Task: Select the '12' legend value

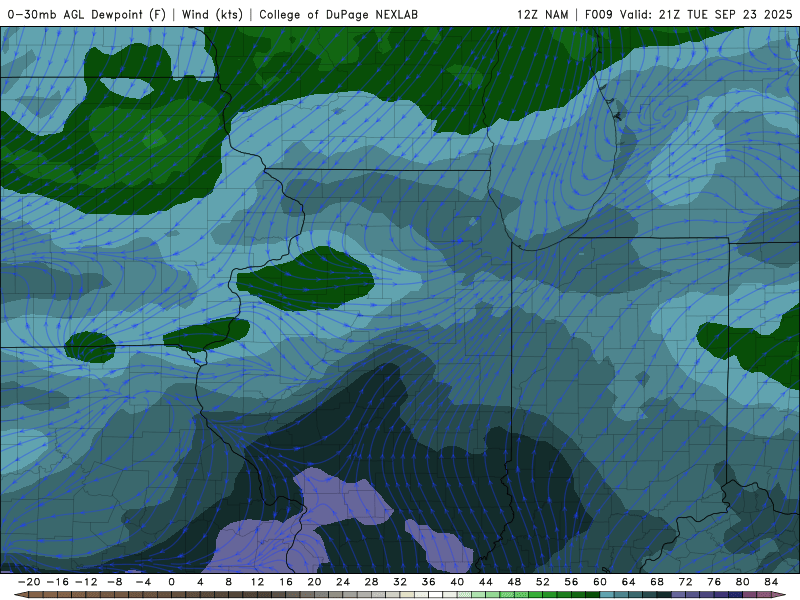Action: [x=257, y=582]
